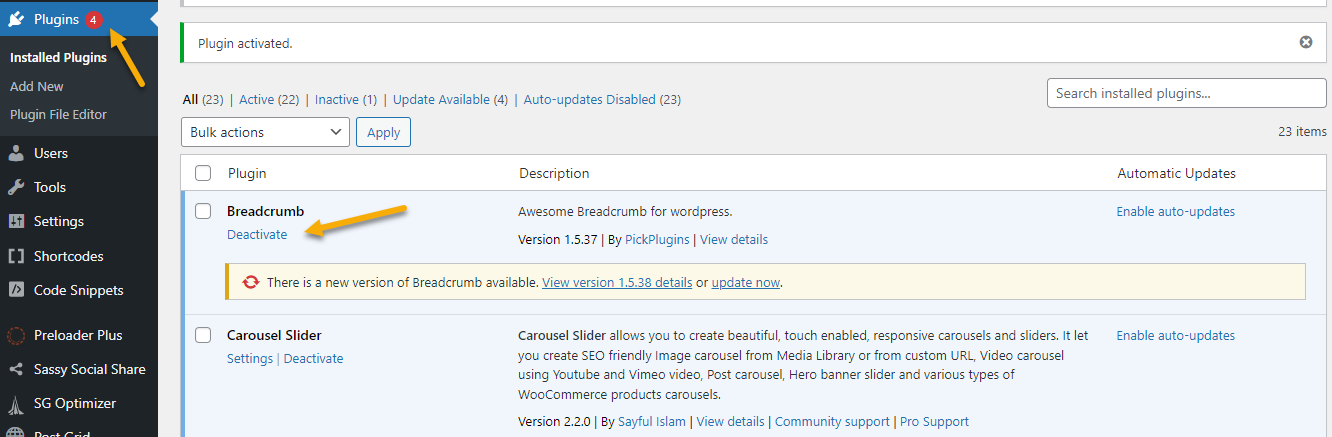View details for Carousel Slider
1332x437 pixels.
730,421
